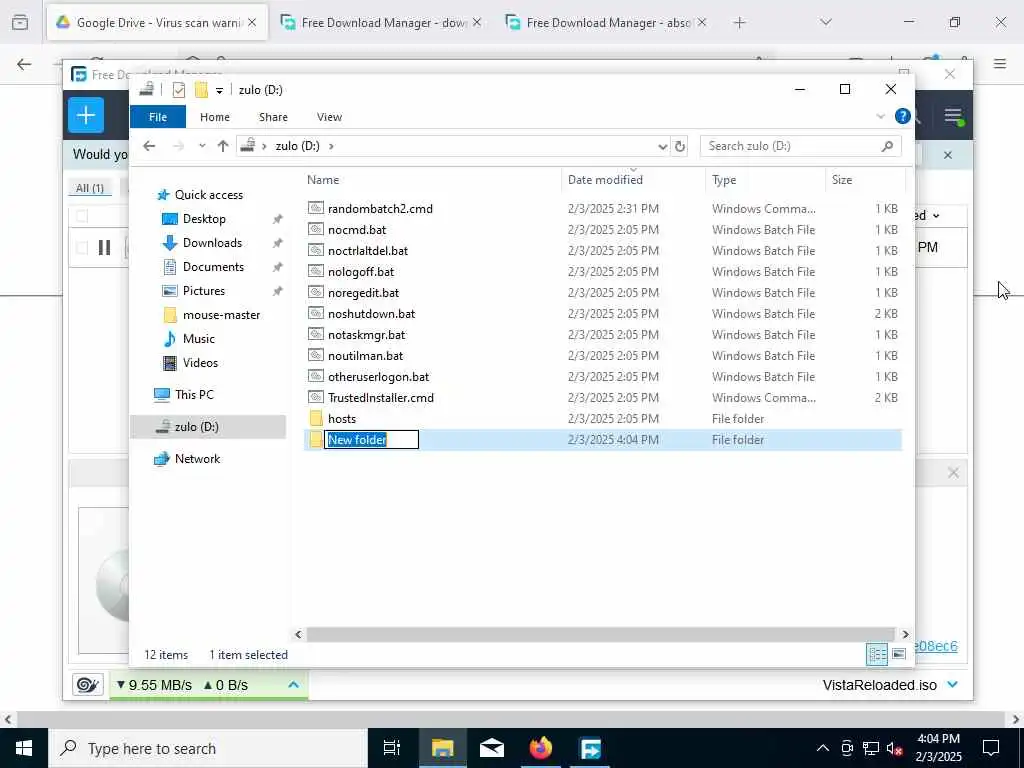Open Free Download Manager taskbar icon
Viewport: 1024px width, 768px height.
590,748
